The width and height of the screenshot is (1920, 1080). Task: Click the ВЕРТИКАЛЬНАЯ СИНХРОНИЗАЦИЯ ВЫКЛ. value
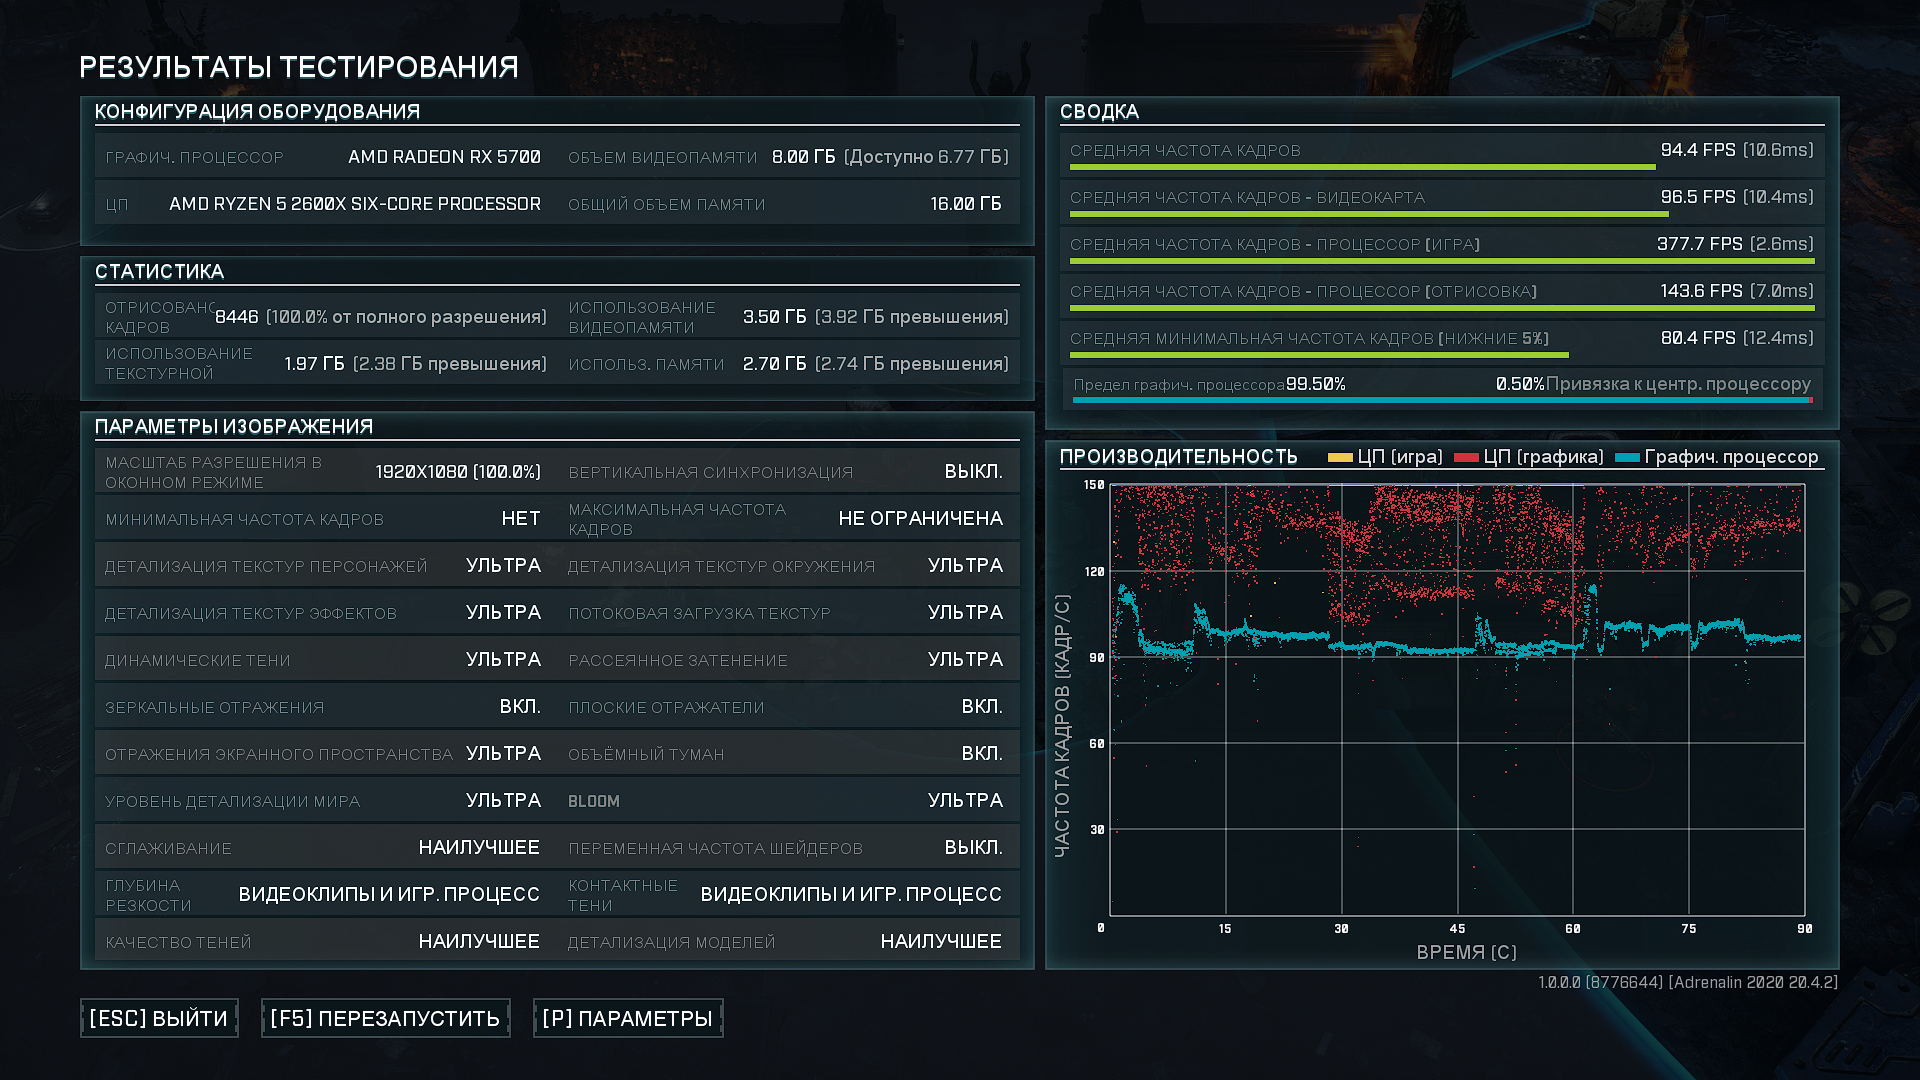[973, 472]
